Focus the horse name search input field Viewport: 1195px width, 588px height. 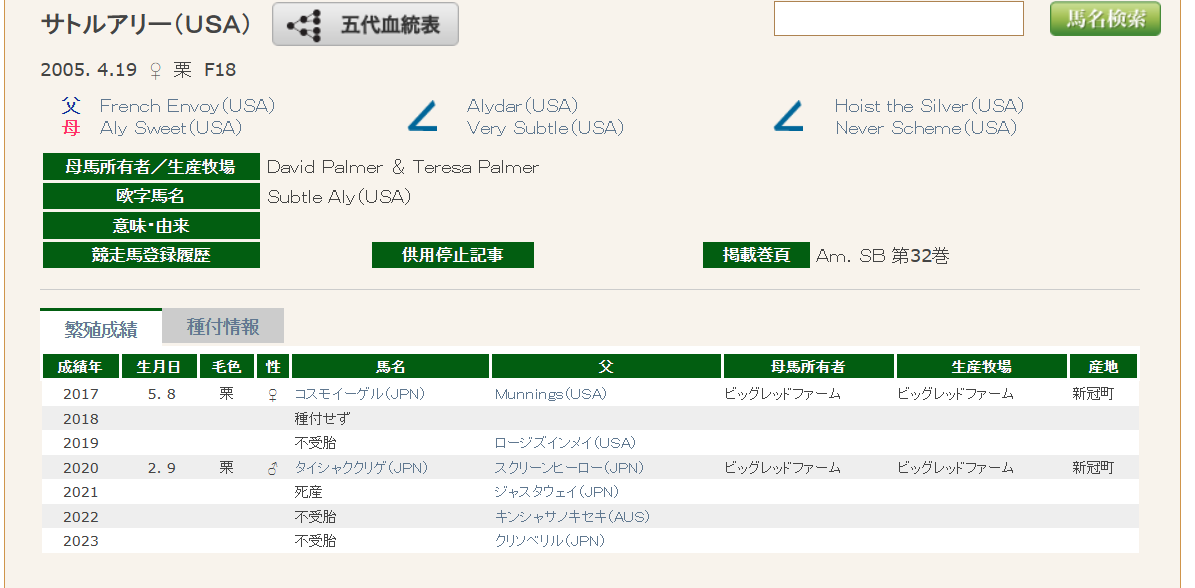(899, 19)
